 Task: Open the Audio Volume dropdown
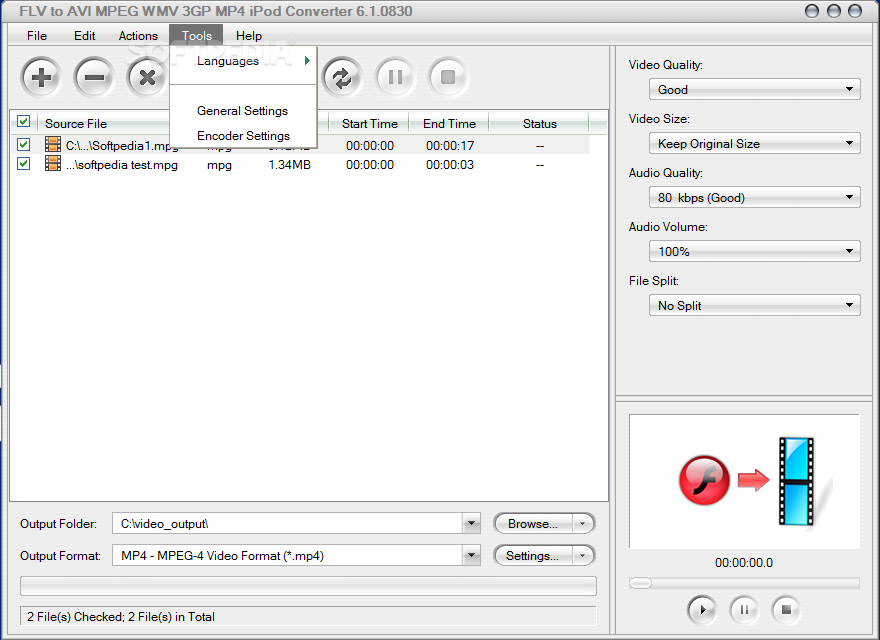coord(754,251)
